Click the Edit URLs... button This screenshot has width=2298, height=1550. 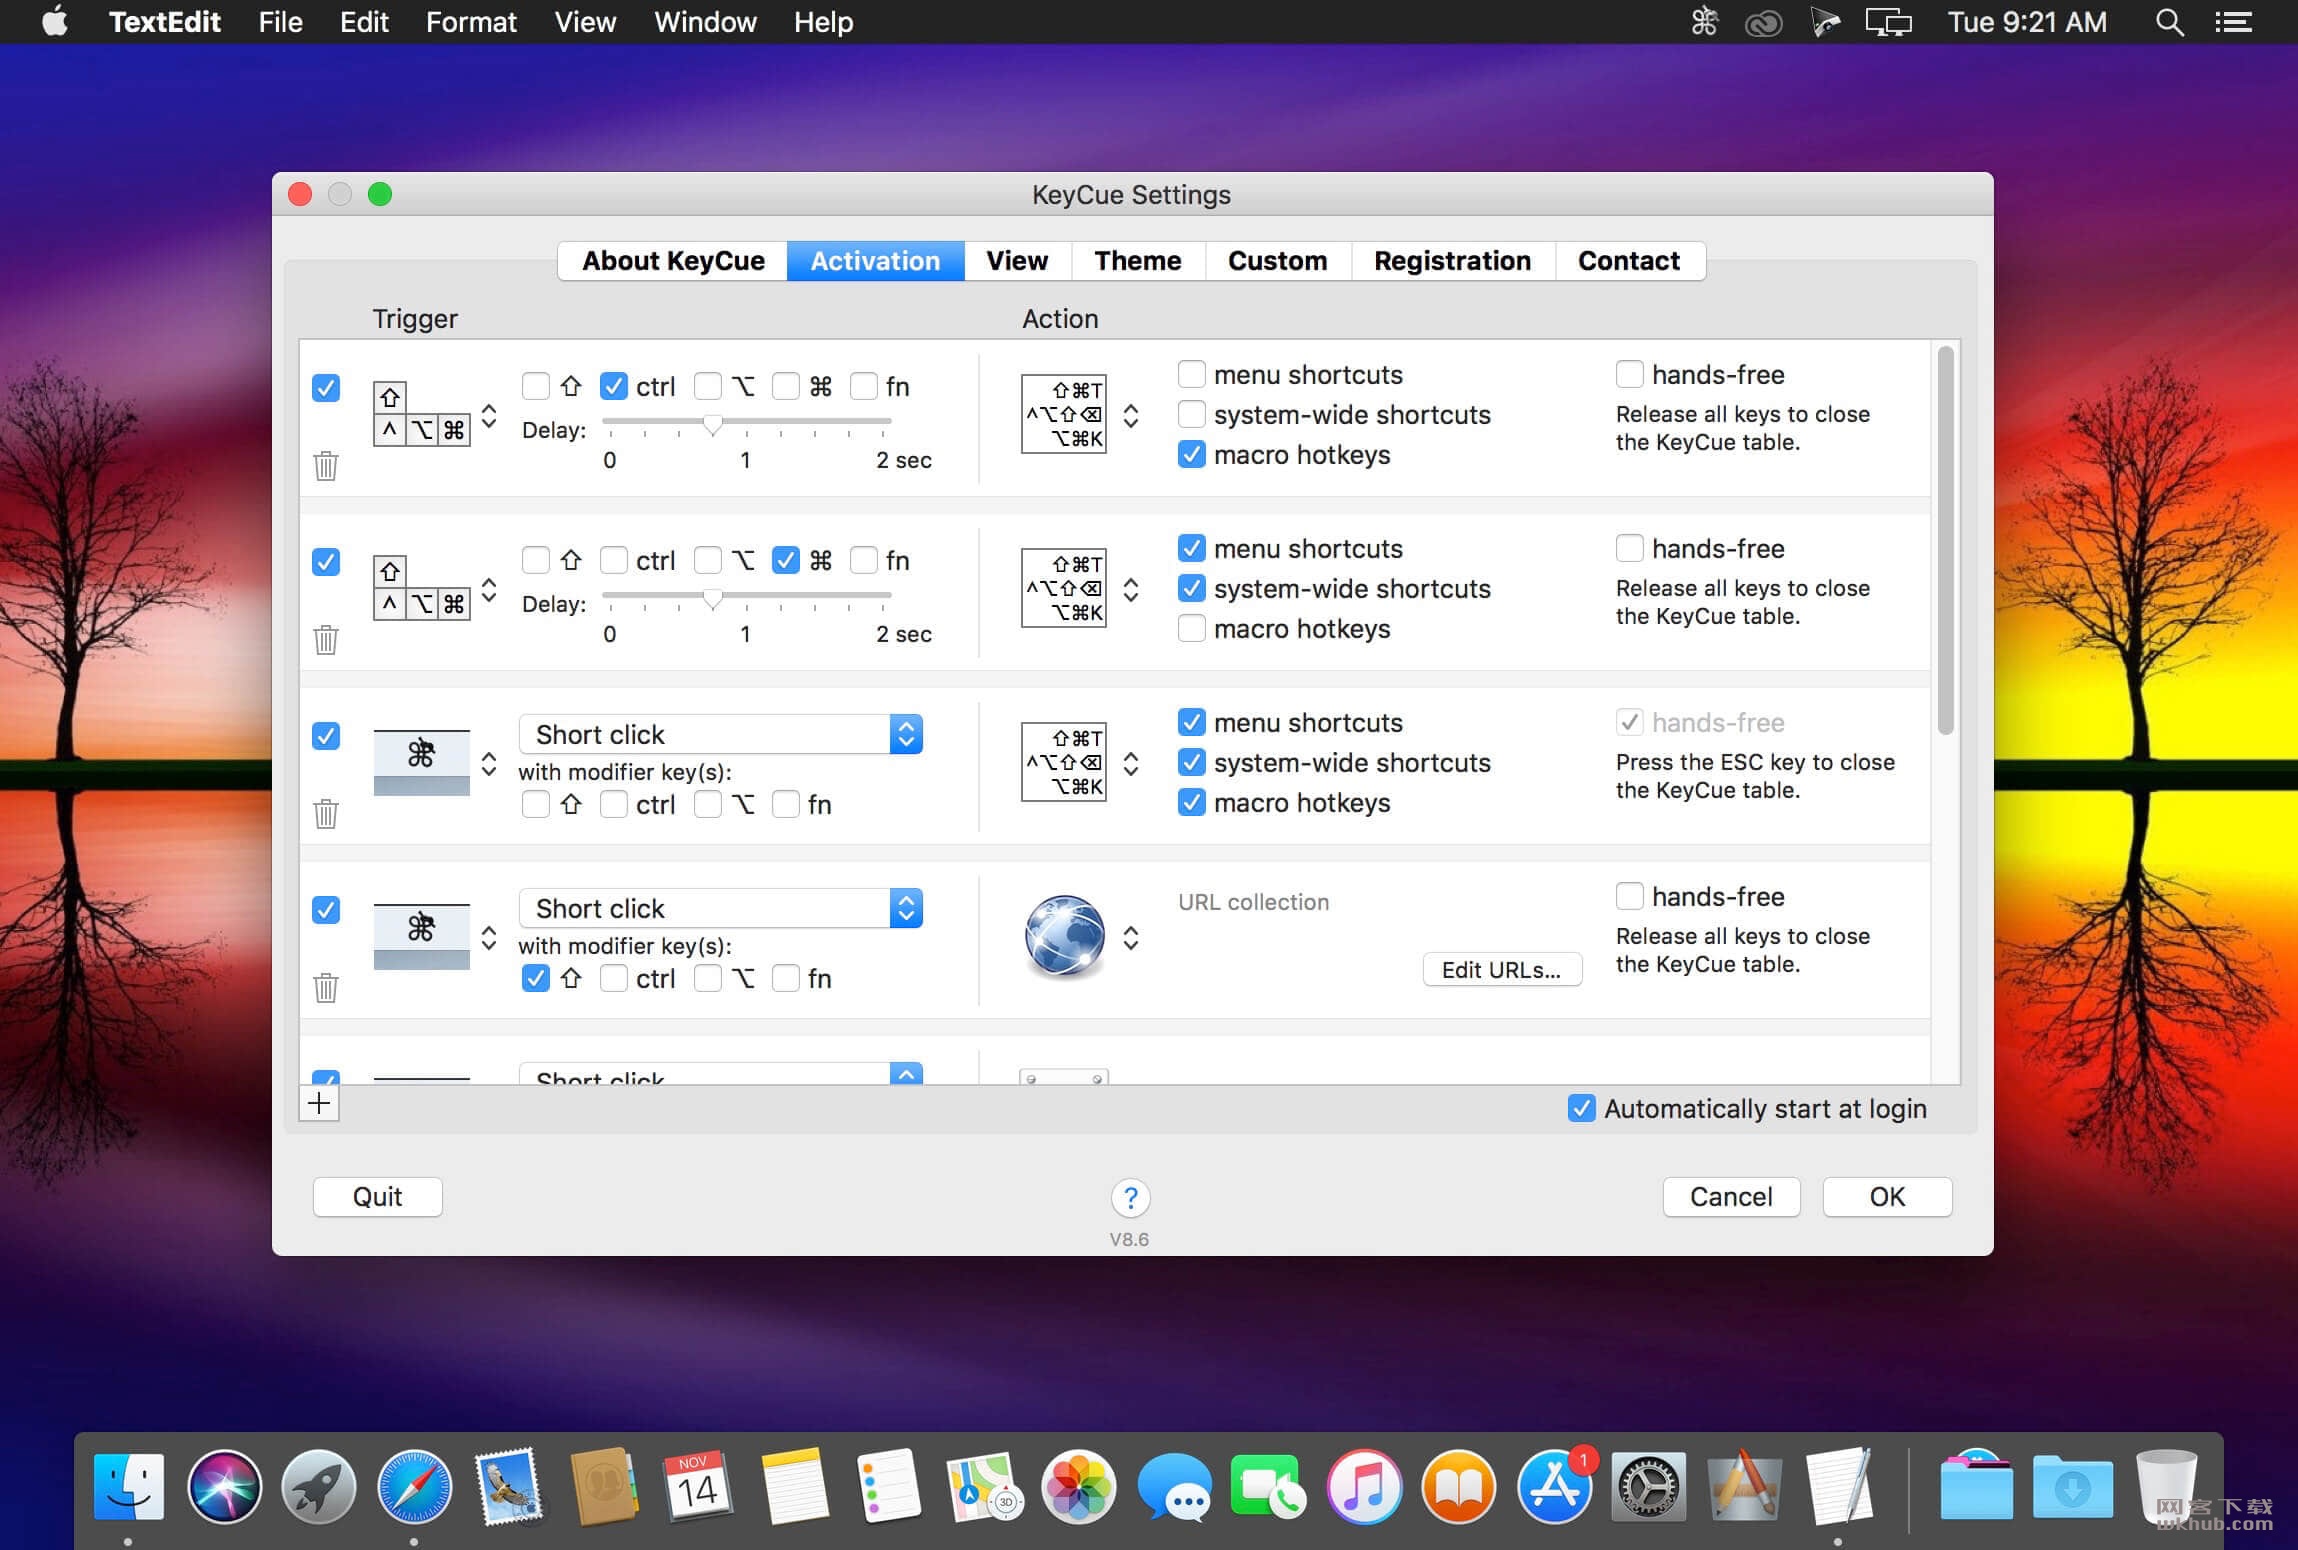[1502, 969]
